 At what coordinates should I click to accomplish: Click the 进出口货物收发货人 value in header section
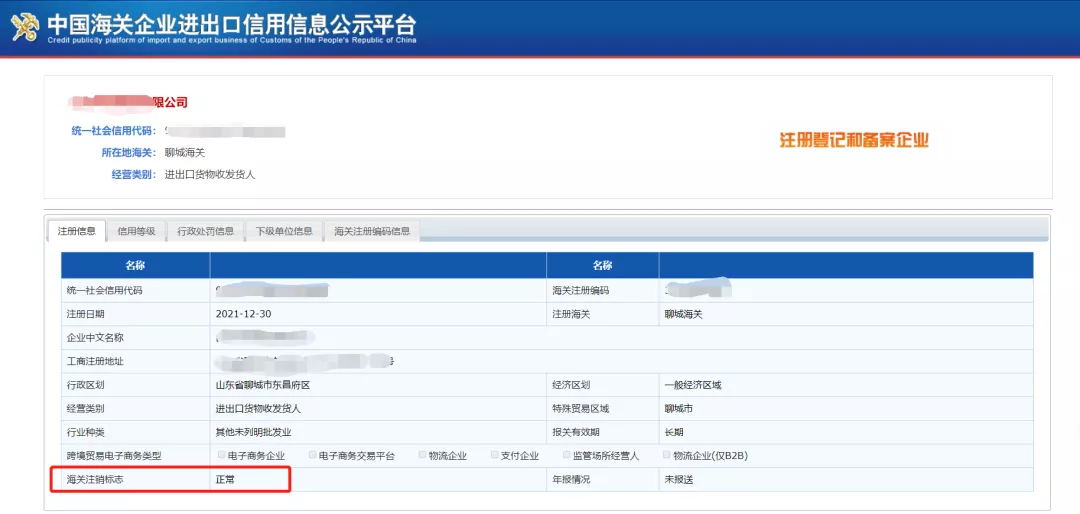click(210, 174)
